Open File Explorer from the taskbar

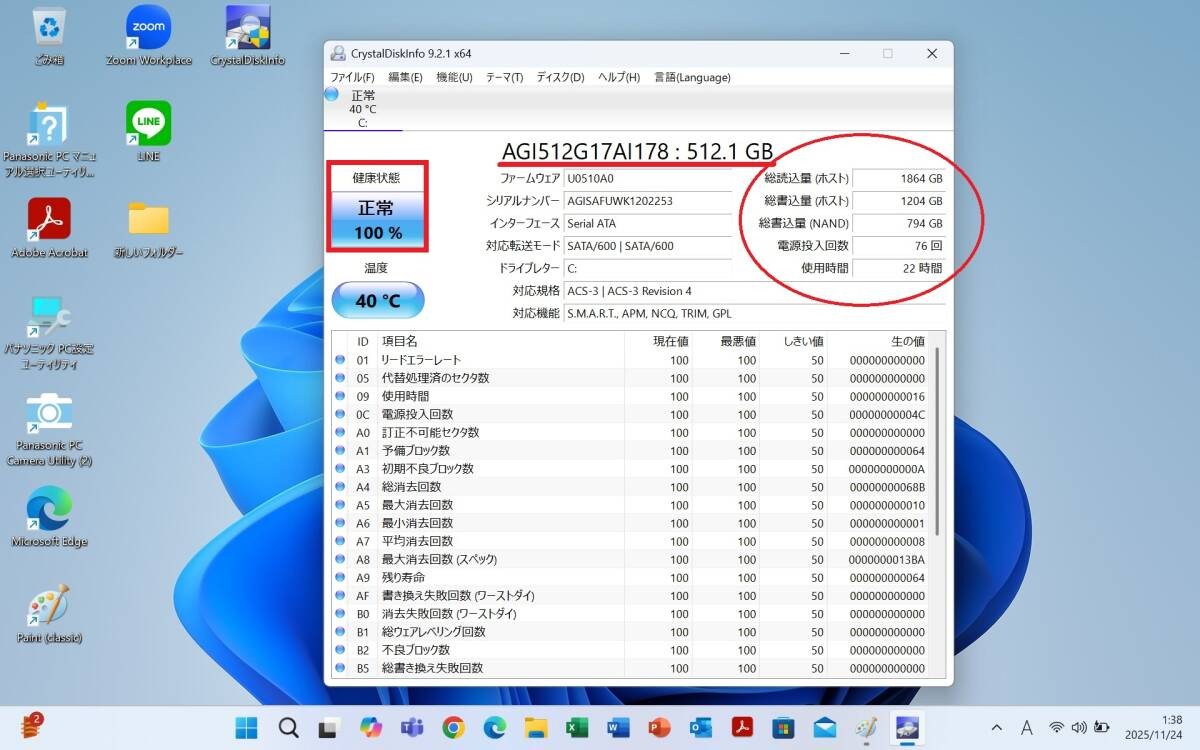point(536,728)
